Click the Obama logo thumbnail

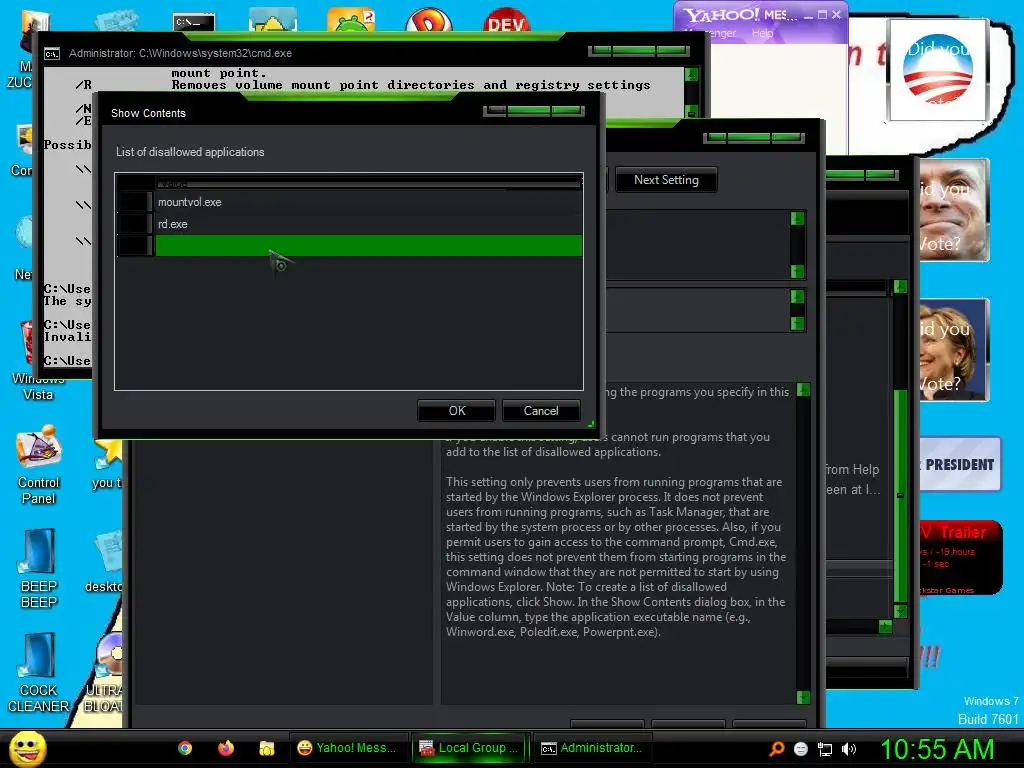(x=938, y=70)
